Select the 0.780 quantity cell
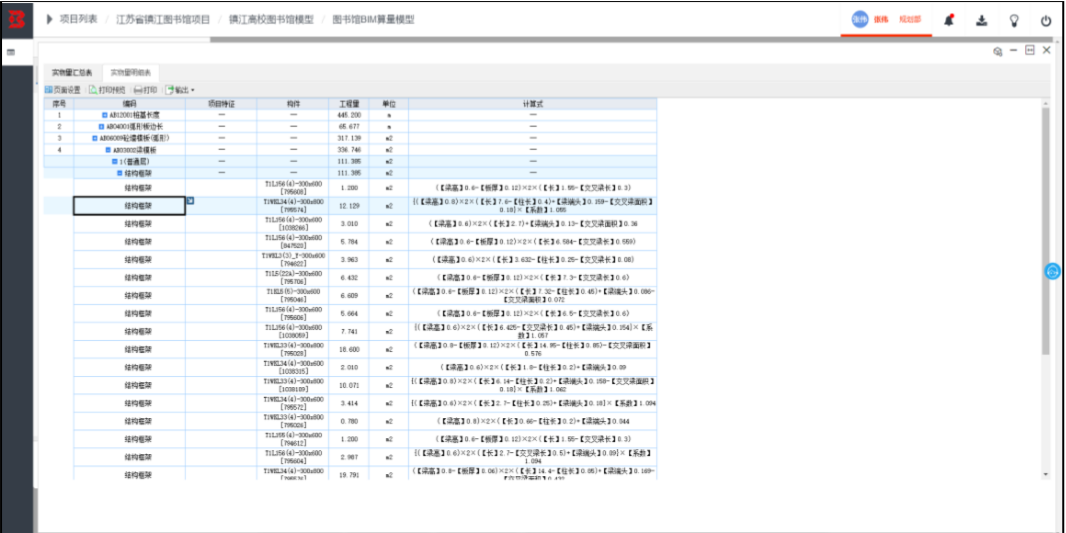 349,421
